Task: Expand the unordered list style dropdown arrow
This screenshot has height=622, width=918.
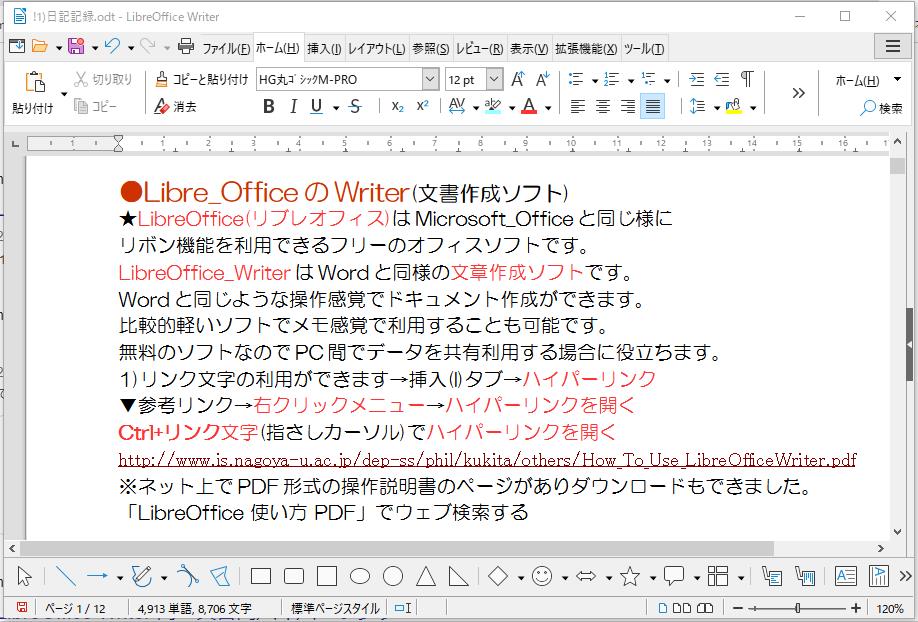Action: click(594, 81)
